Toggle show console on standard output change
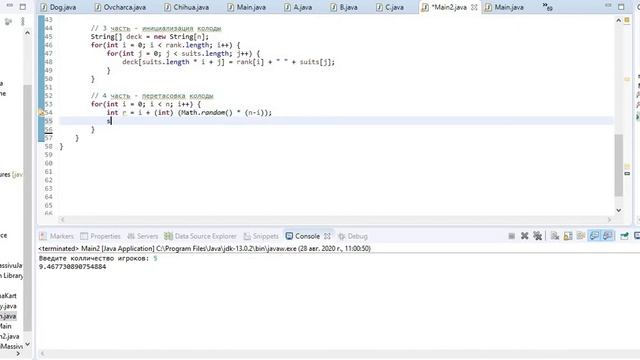 click(x=594, y=236)
